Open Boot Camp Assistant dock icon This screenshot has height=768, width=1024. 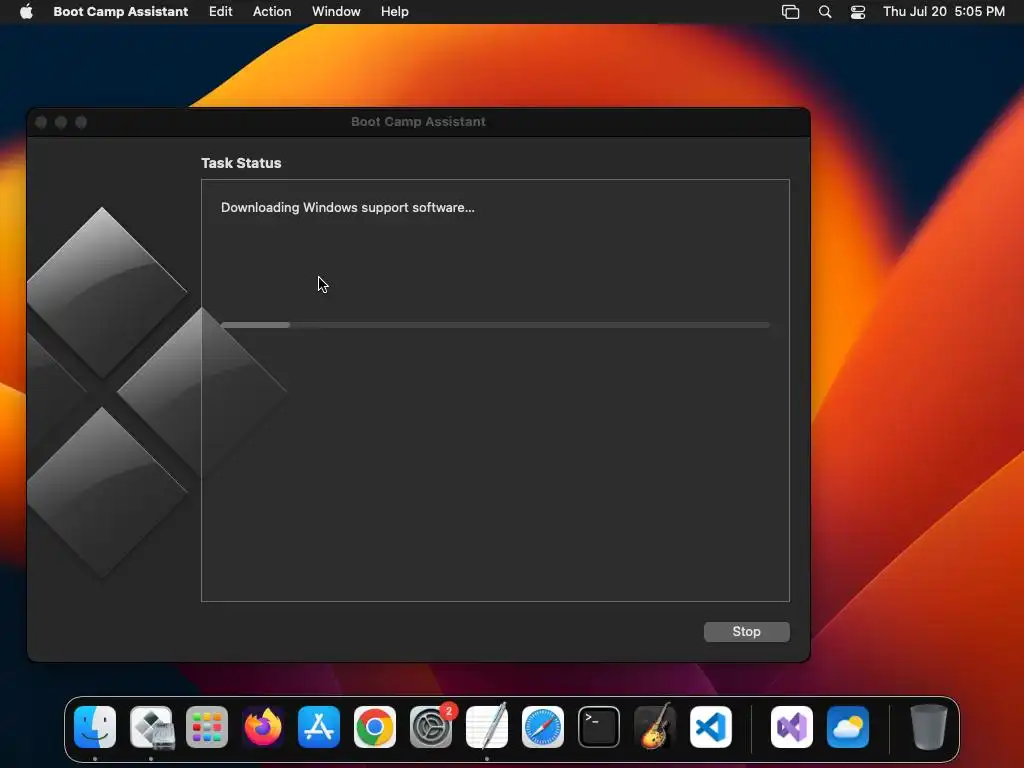click(151, 727)
